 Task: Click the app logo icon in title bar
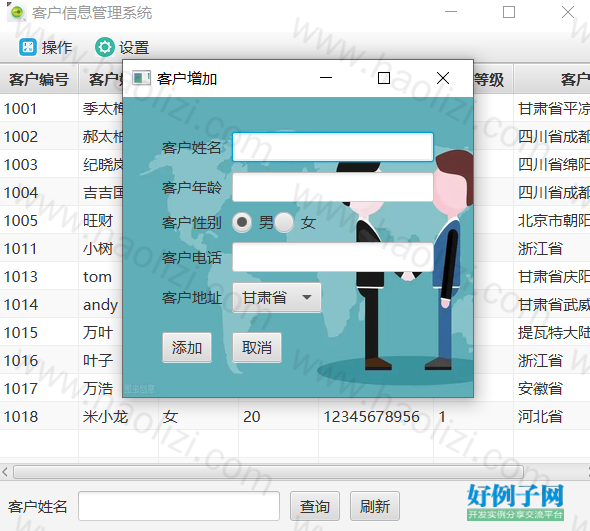click(16, 12)
